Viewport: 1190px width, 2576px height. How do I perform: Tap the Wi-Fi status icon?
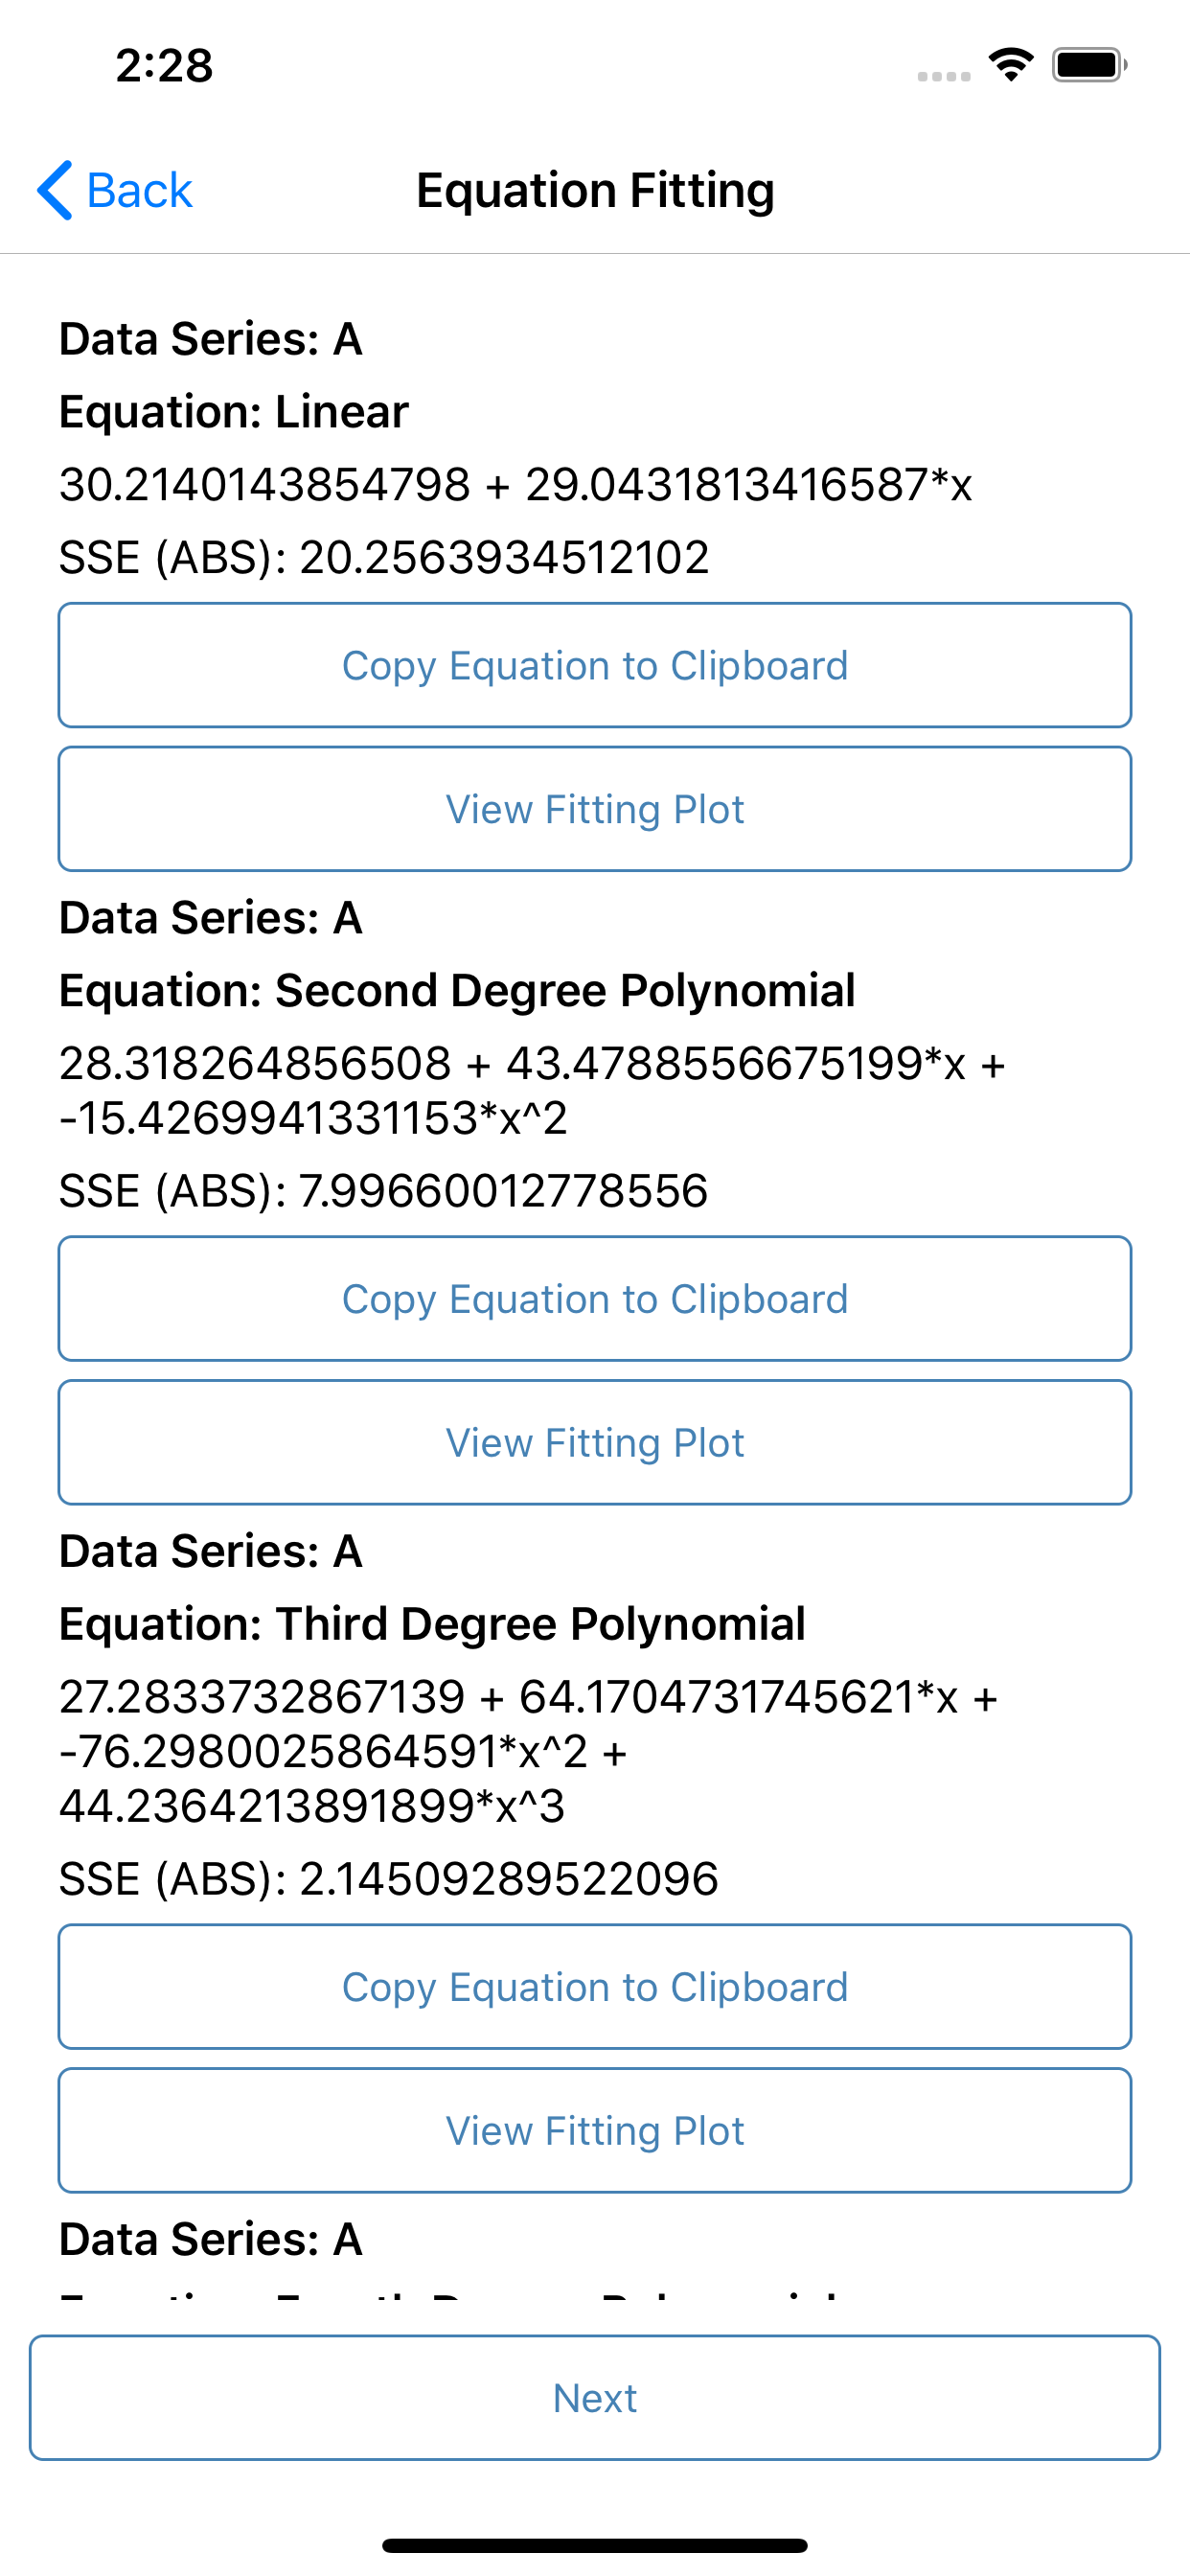click(x=1010, y=65)
